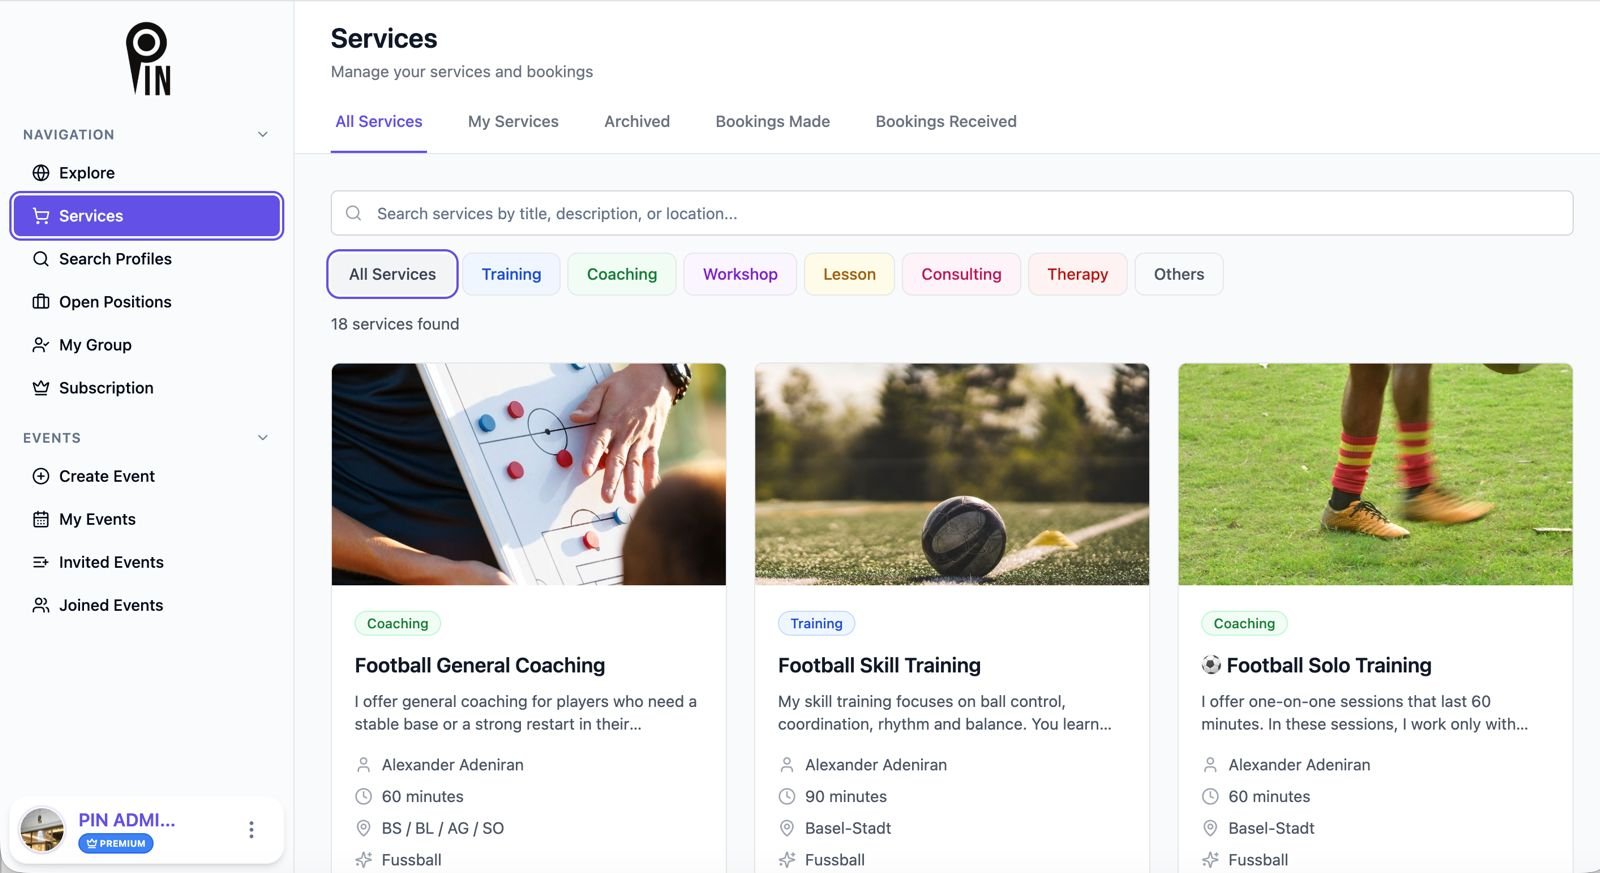Click the PIN logo icon
Screen dimensions: 1600x873
pos(148,59)
